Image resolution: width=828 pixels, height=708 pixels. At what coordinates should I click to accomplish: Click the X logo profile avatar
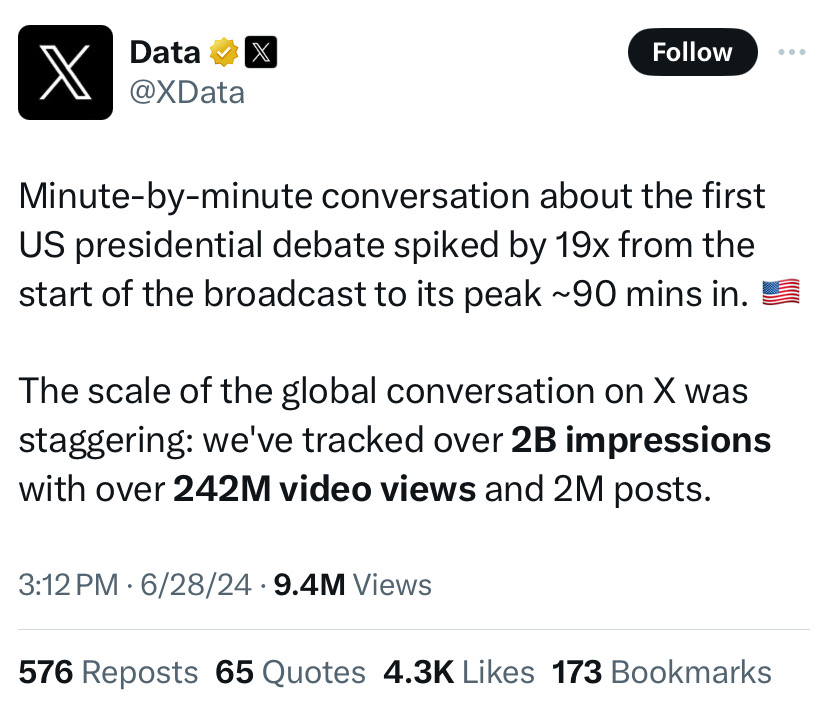pyautogui.click(x=65, y=72)
